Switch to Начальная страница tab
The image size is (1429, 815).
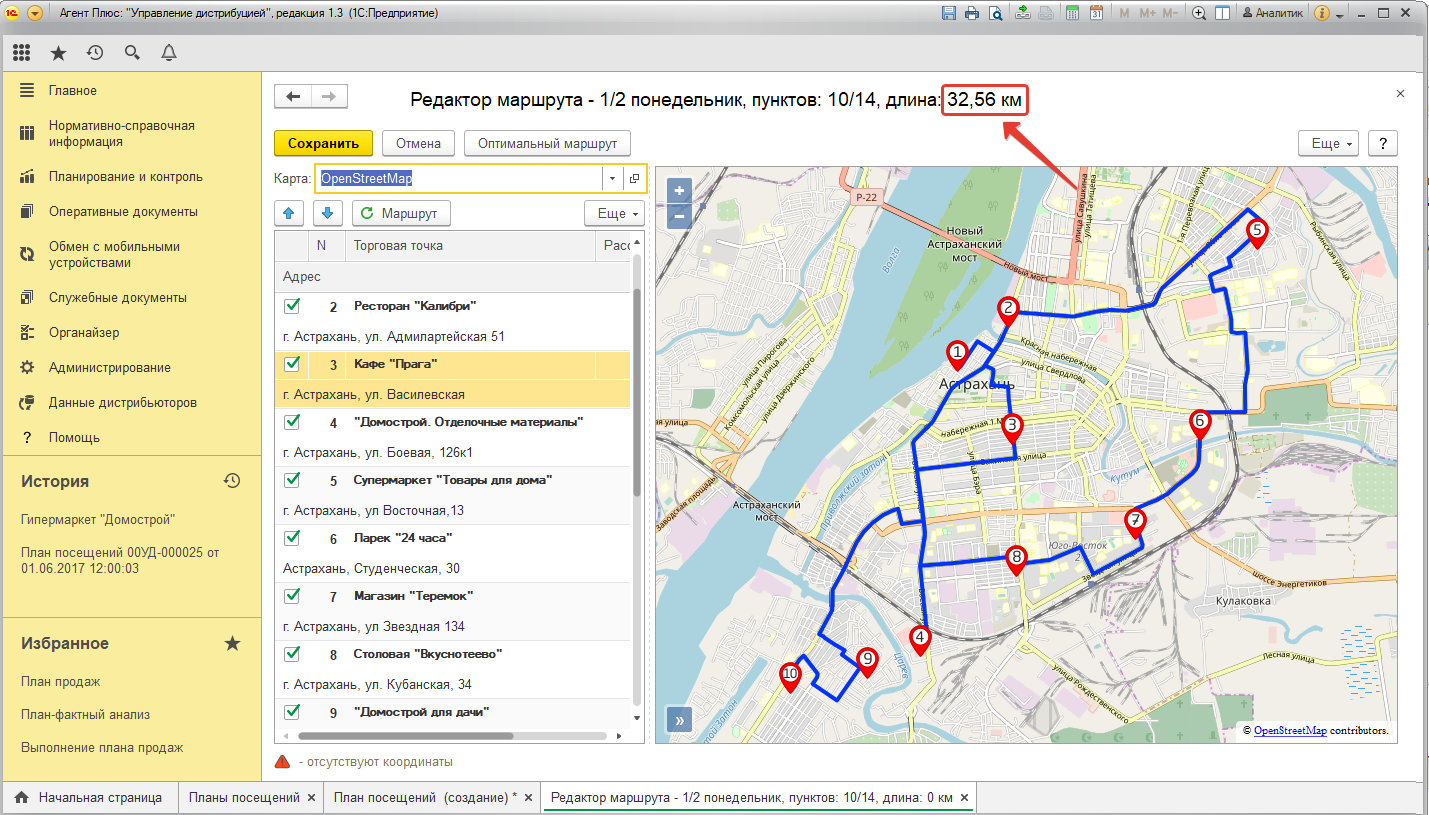coord(89,798)
